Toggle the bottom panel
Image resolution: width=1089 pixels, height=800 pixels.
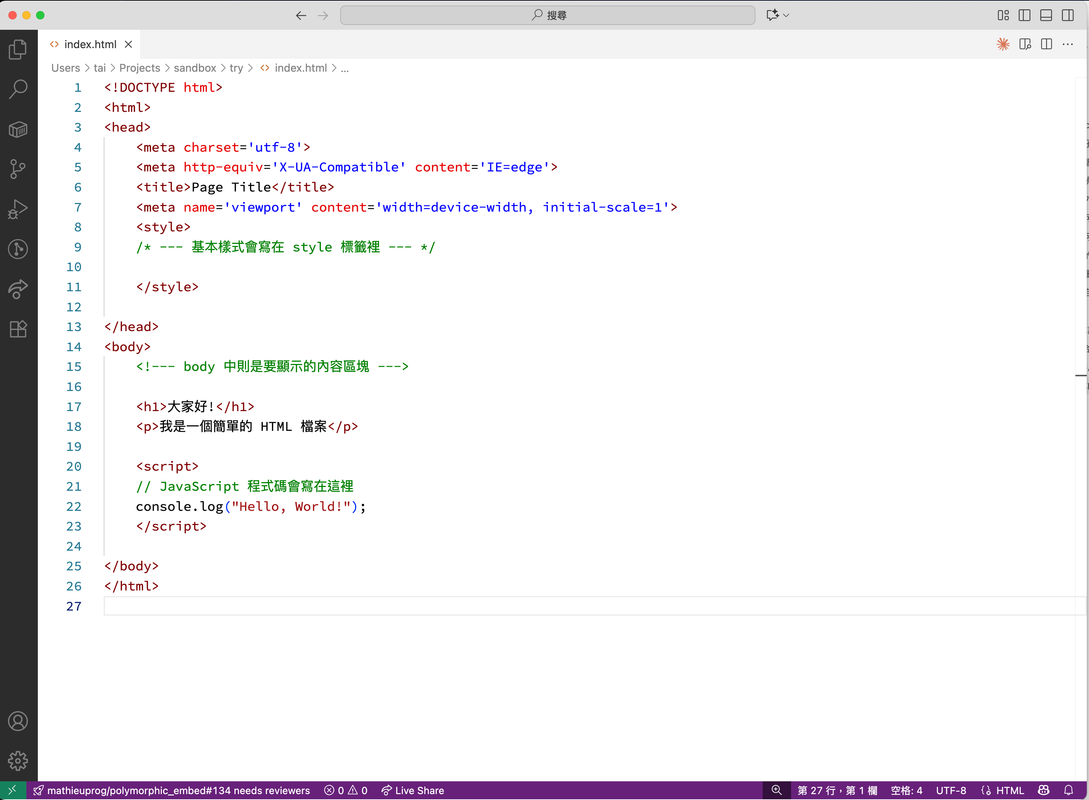pos(1046,15)
